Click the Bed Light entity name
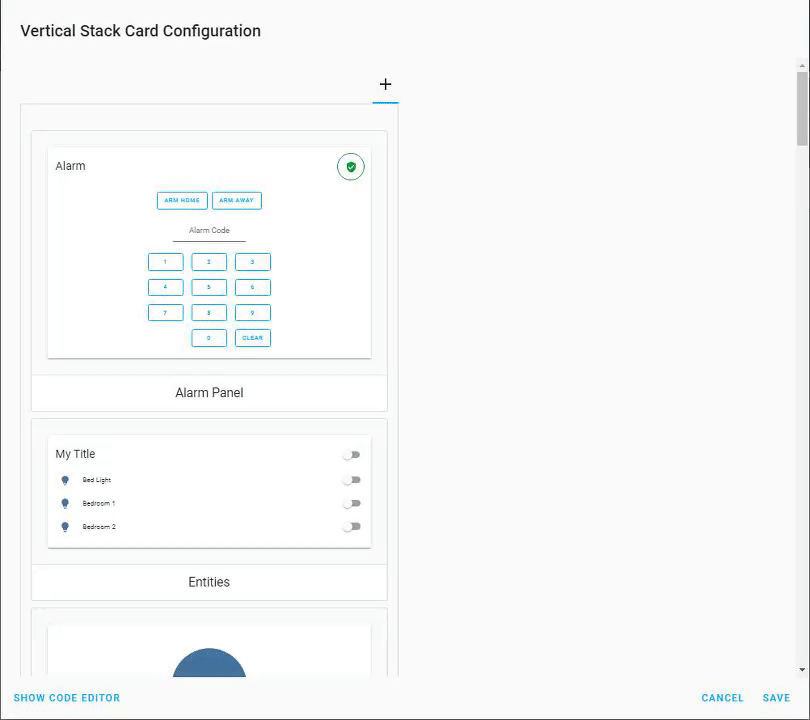Screen dimensions: 810x720 97,480
